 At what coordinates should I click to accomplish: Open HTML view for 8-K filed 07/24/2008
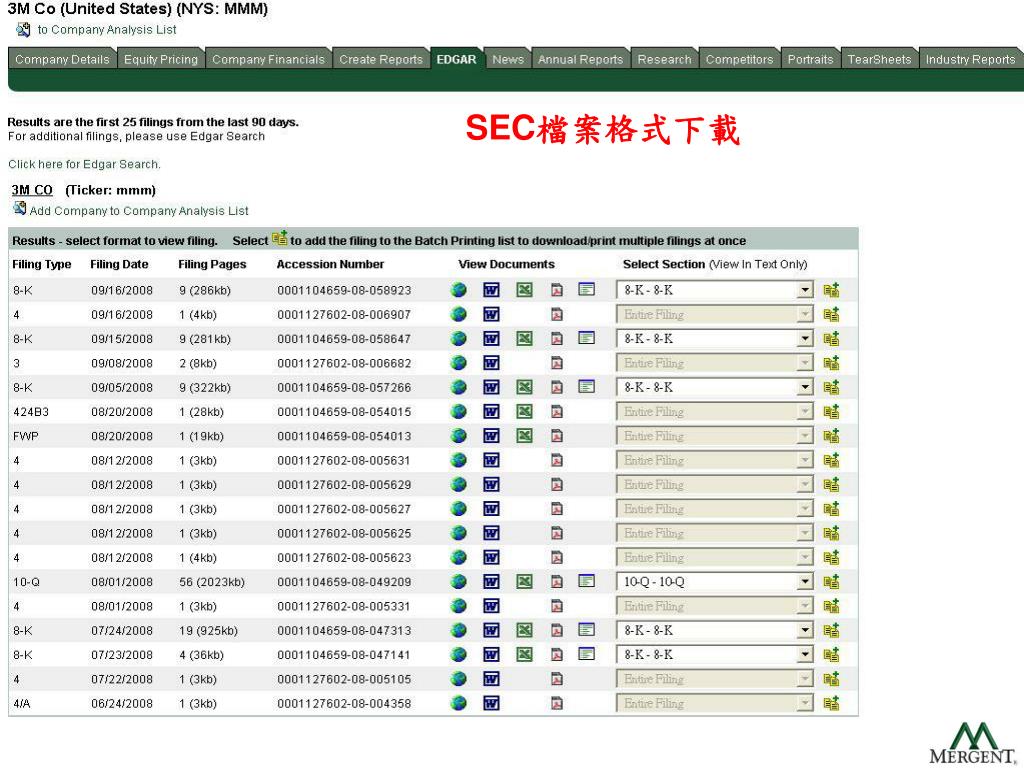tap(459, 630)
